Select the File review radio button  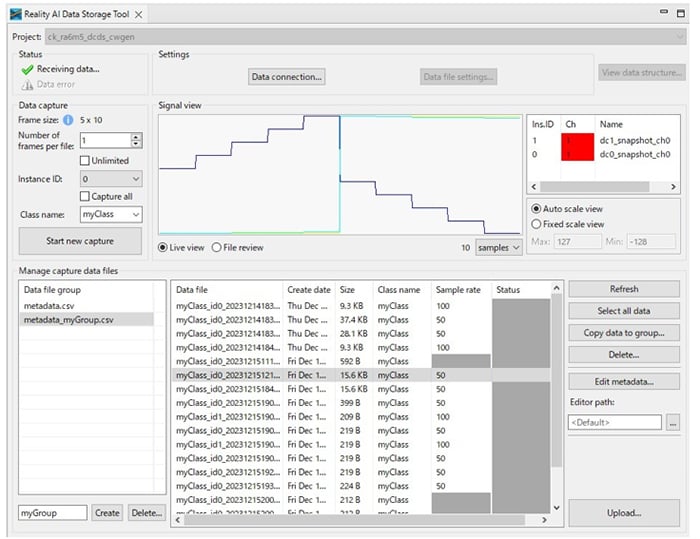[x=217, y=247]
